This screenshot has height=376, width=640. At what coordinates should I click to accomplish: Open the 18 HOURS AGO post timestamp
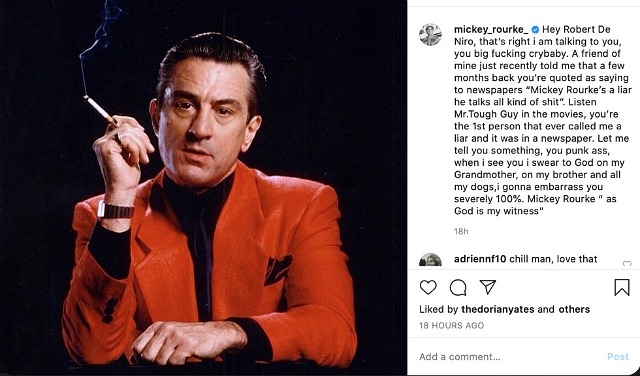coord(451,326)
